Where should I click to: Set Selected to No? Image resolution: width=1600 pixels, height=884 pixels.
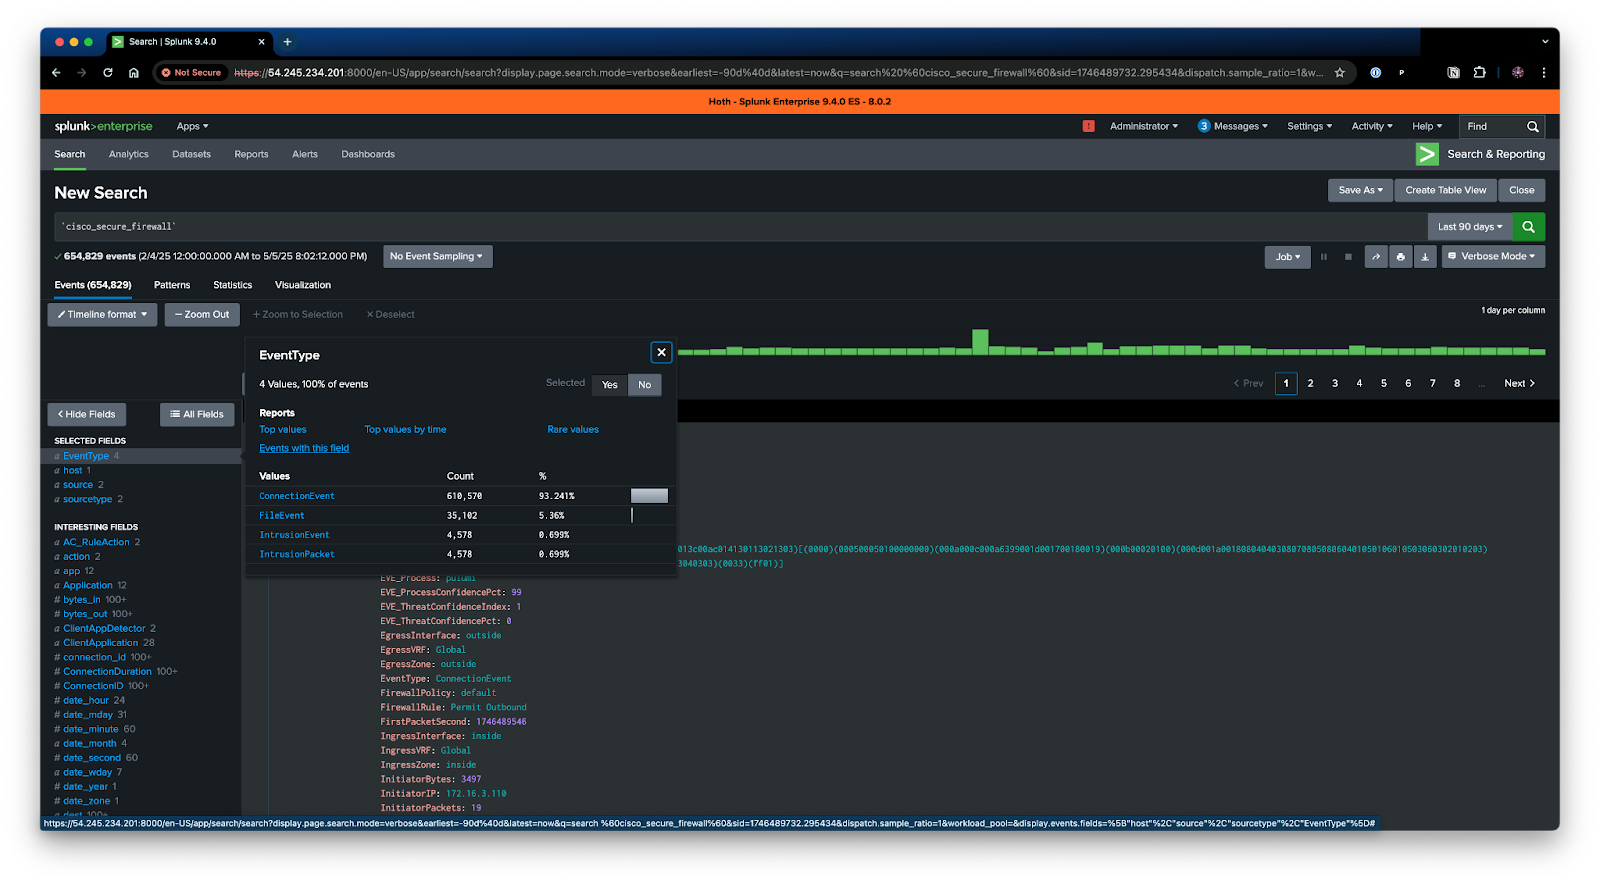coord(645,385)
